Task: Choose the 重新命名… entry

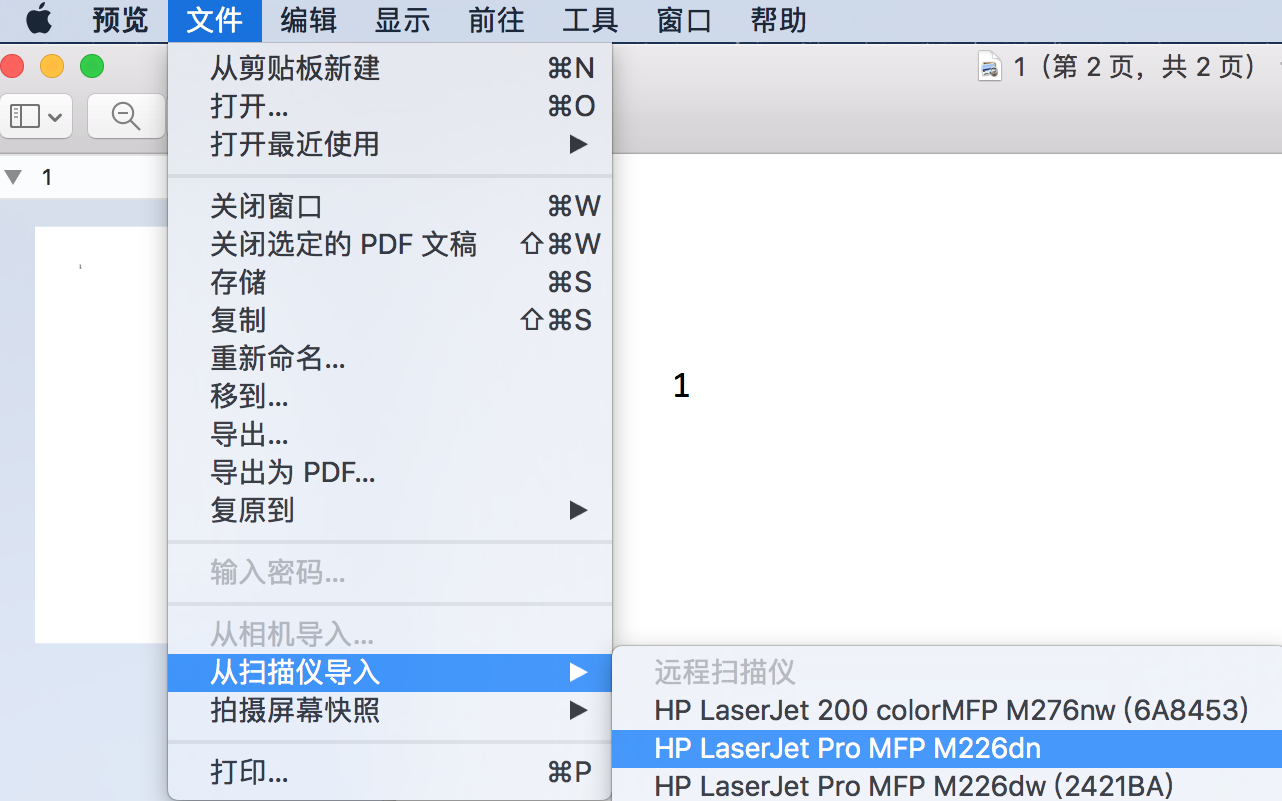Action: pos(390,358)
